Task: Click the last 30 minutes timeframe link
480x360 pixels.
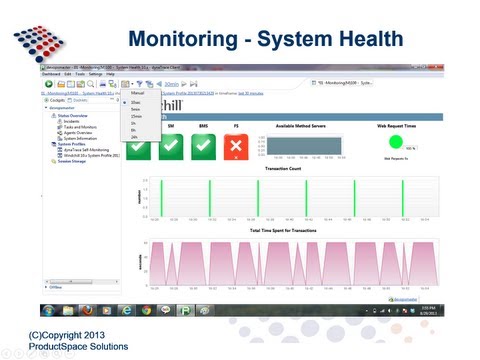Action: click(x=251, y=93)
